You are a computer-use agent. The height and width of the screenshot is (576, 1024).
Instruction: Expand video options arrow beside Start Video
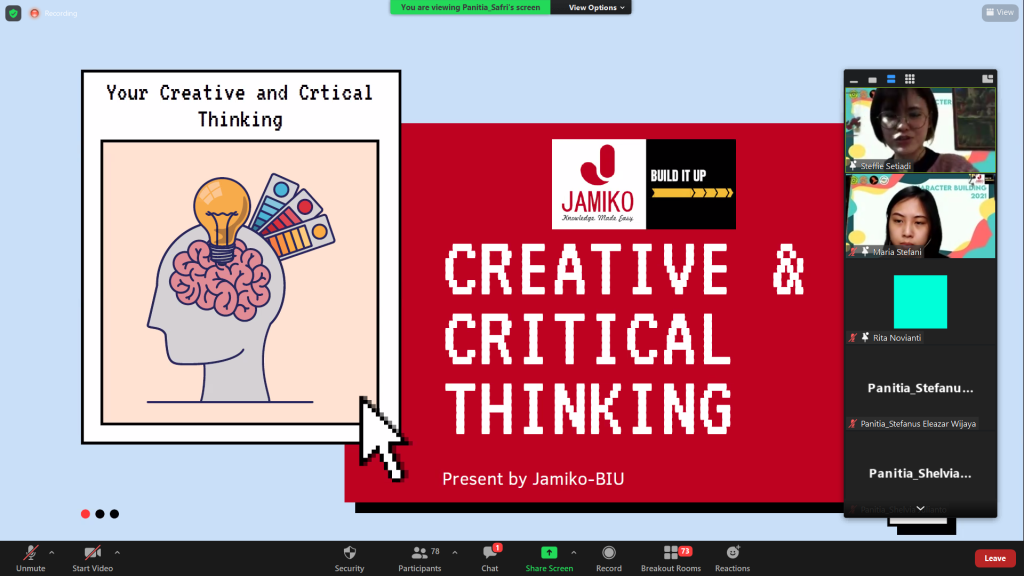tap(117, 552)
